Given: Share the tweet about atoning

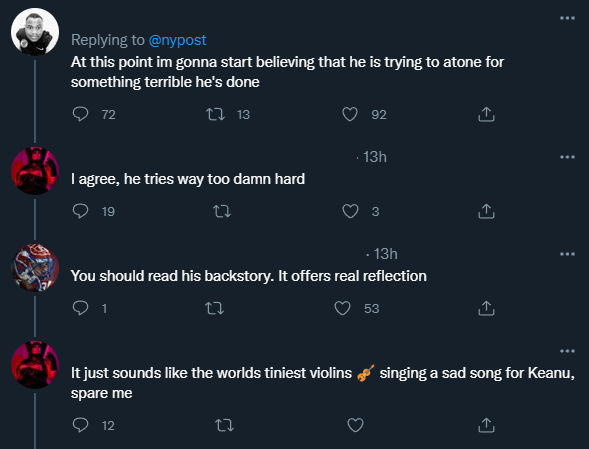Looking at the screenshot, I should coord(486,114).
